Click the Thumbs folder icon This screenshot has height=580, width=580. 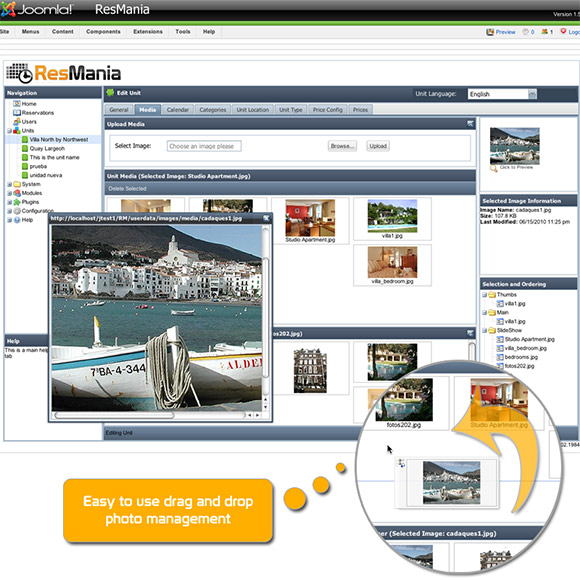[x=492, y=294]
